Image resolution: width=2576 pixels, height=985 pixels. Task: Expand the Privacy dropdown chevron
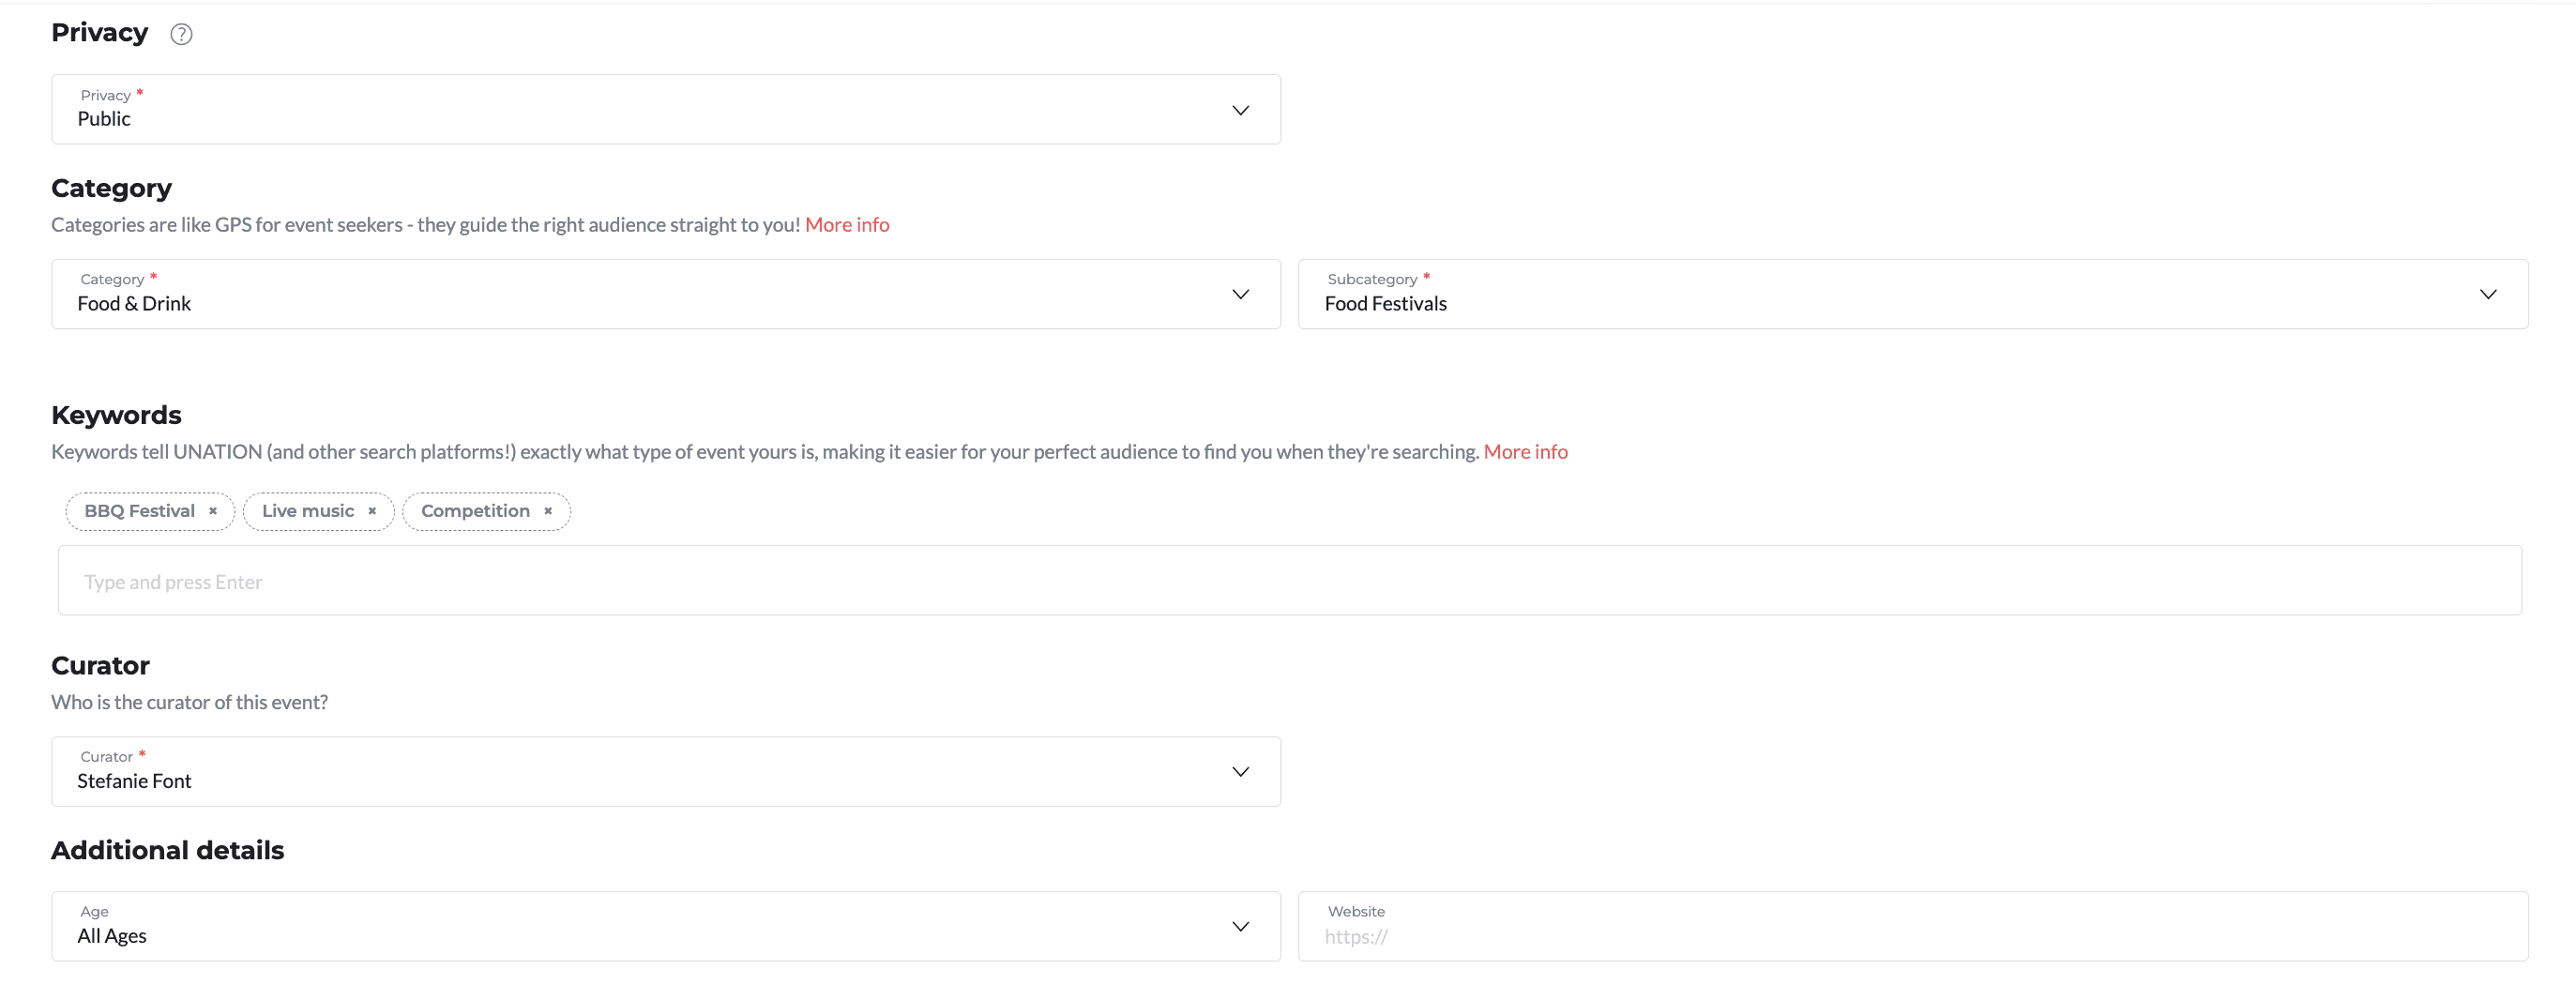(x=1240, y=110)
